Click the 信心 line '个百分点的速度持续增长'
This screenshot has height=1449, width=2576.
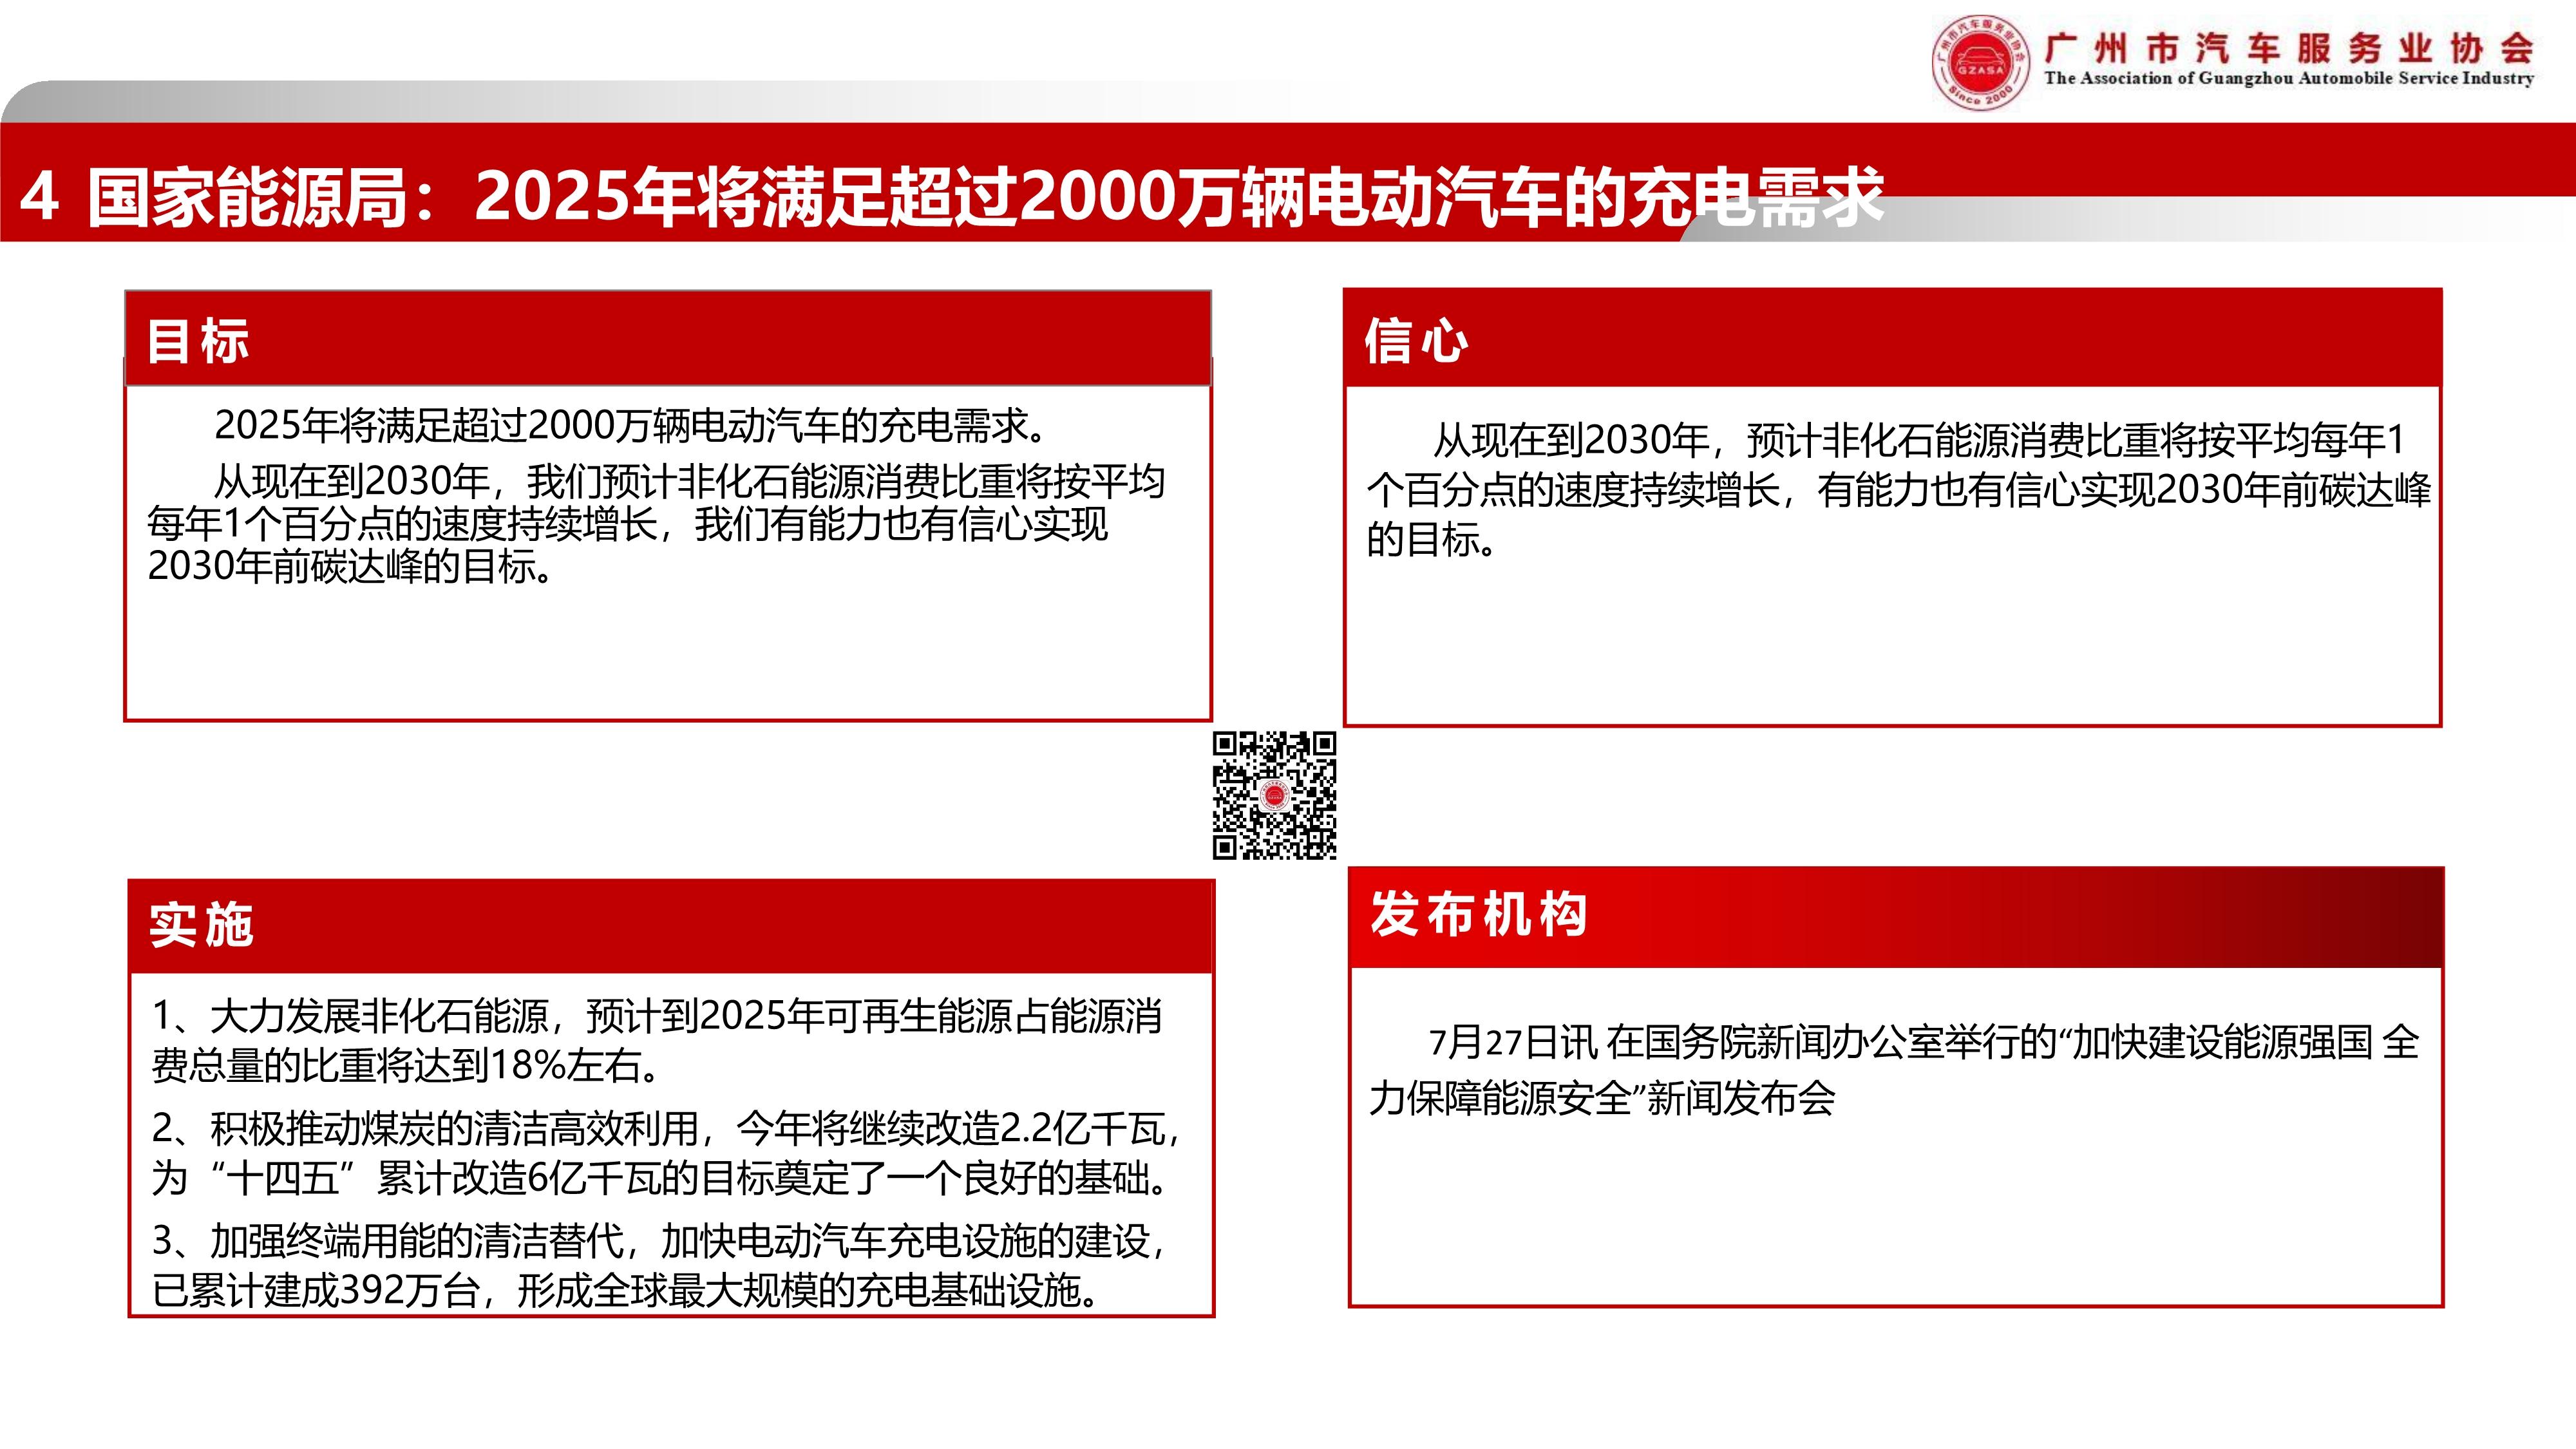(x=1898, y=490)
